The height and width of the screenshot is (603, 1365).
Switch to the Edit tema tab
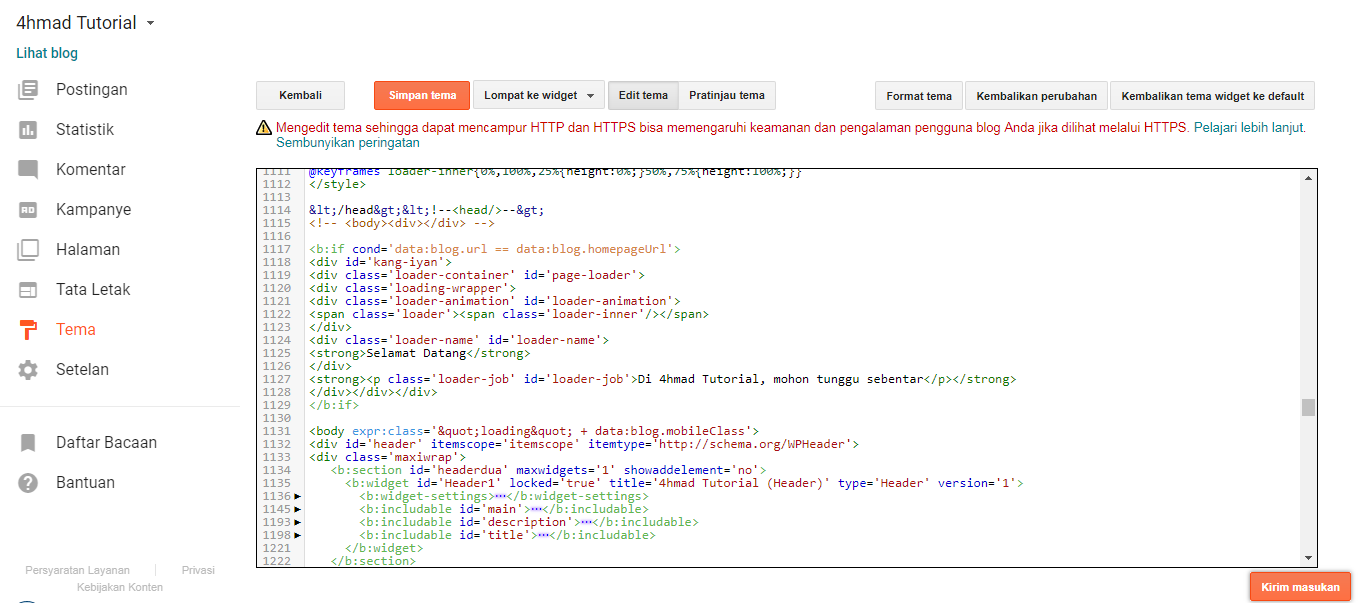[x=643, y=96]
